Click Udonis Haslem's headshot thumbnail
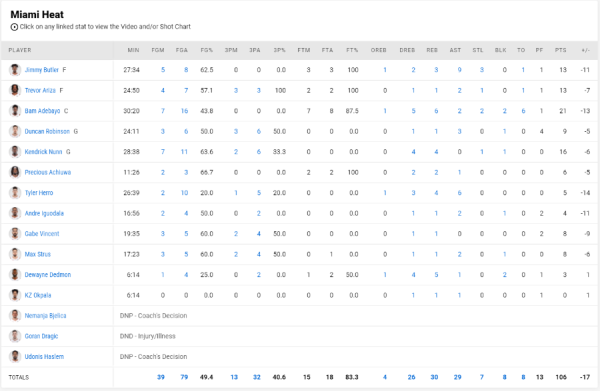600x391 pixels. pos(15,357)
